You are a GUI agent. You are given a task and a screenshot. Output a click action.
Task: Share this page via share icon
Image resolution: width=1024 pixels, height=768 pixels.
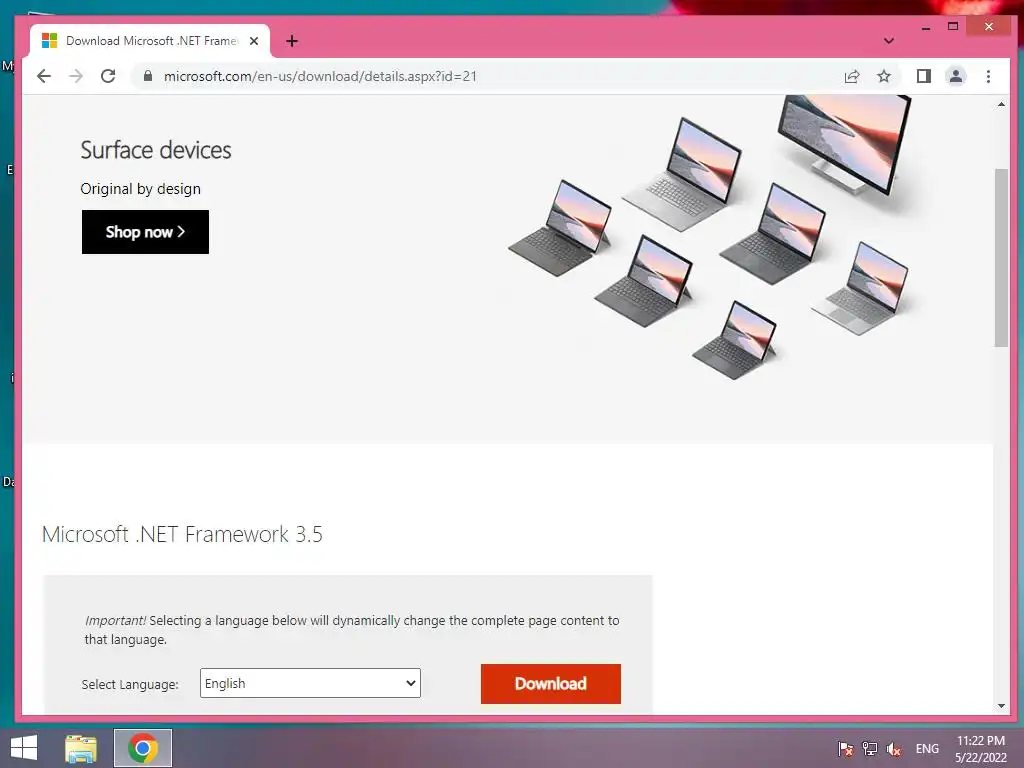(852, 76)
